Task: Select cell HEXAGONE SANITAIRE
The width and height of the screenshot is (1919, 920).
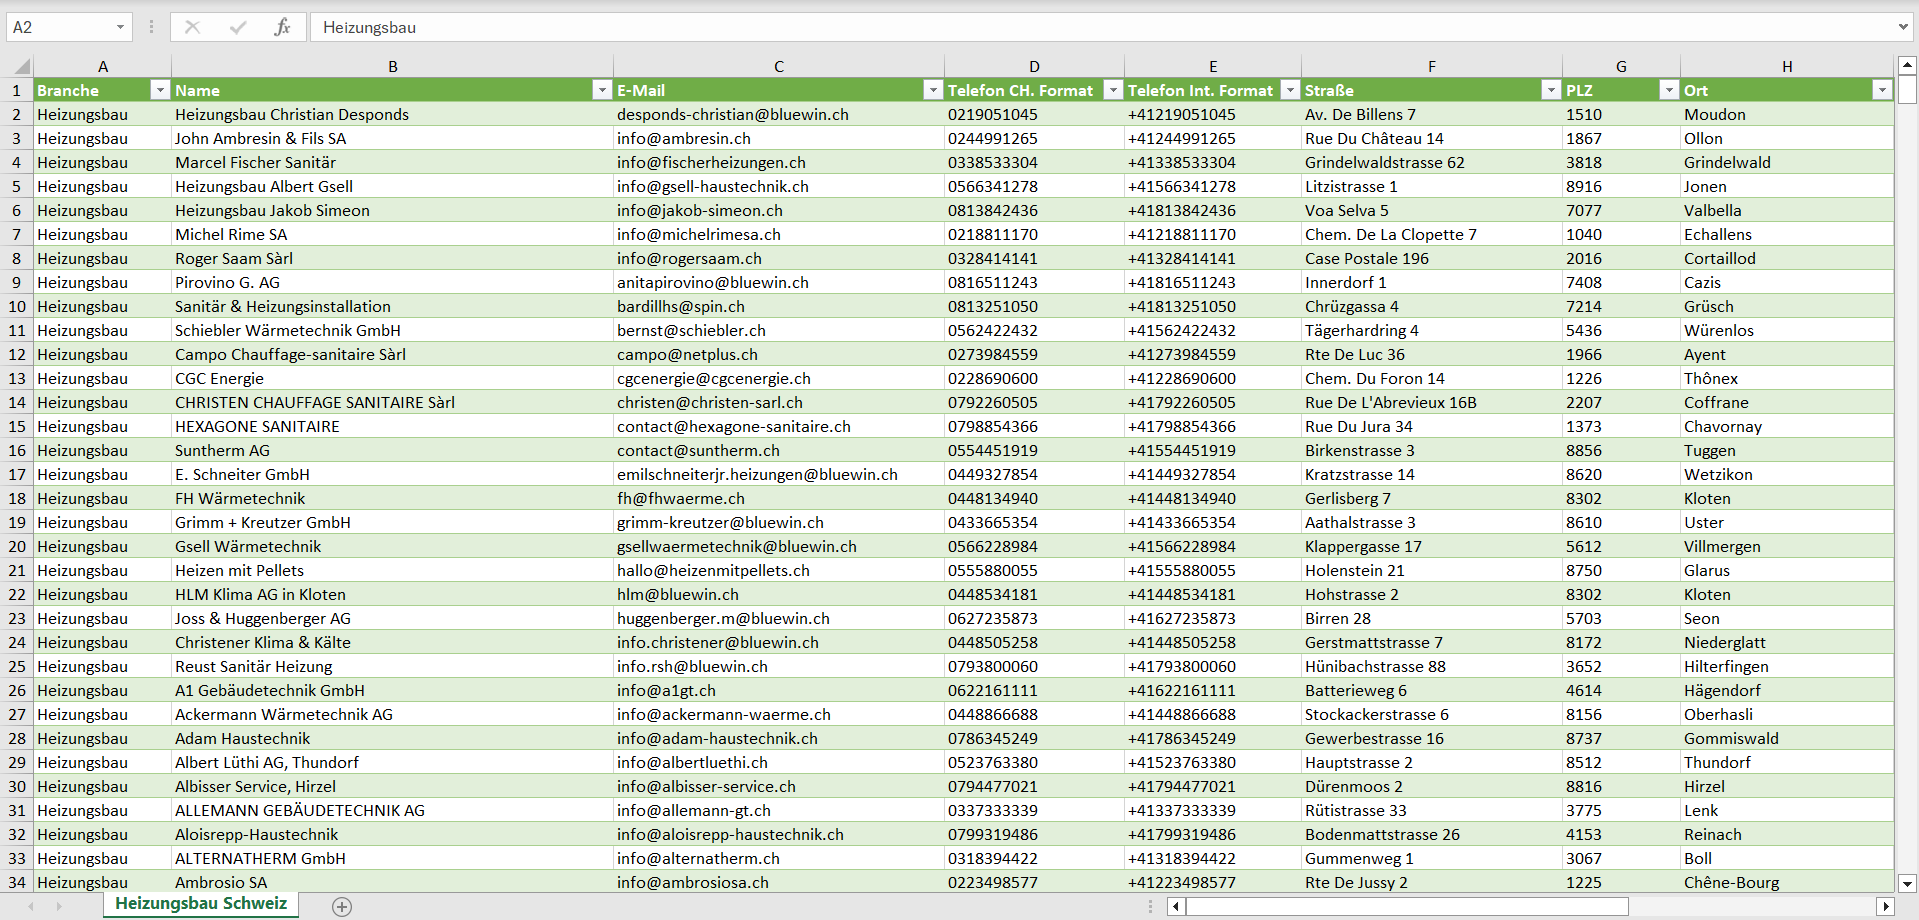Action: (393, 426)
